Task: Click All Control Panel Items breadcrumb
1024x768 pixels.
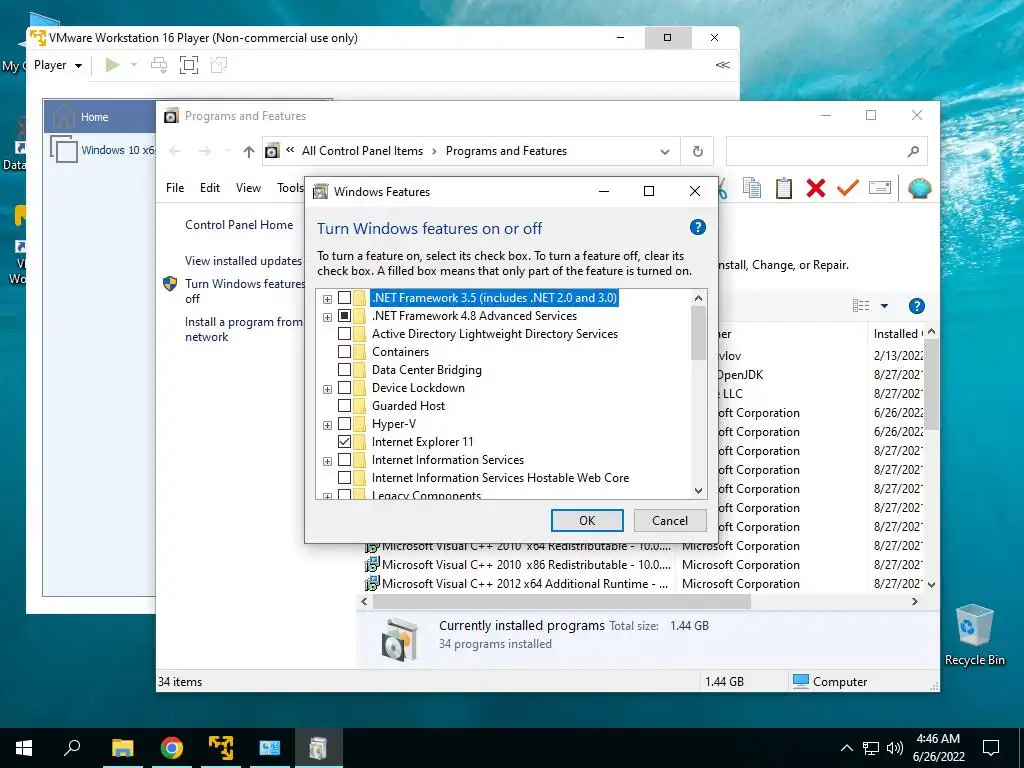Action: pos(362,151)
